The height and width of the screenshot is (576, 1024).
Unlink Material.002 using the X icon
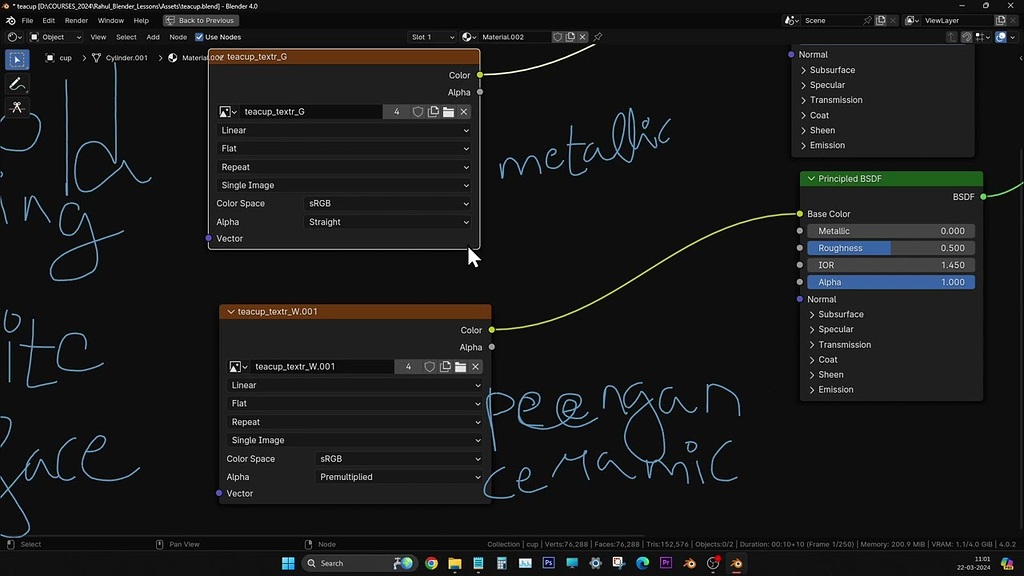(x=583, y=37)
